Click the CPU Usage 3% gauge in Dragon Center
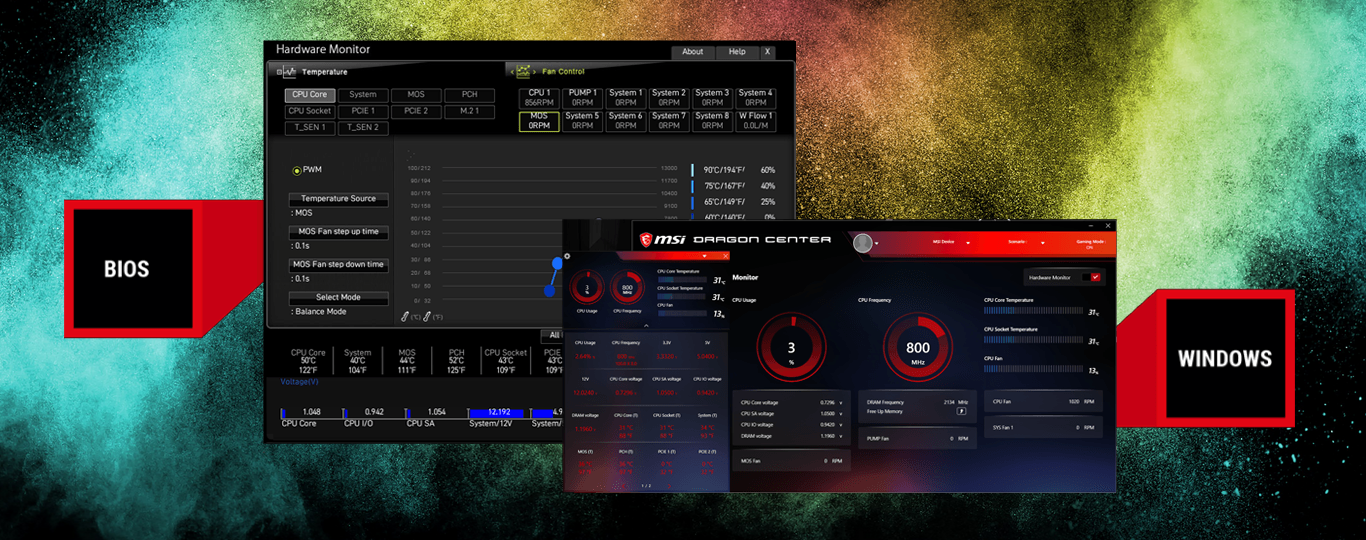This screenshot has width=1366, height=540. (791, 348)
